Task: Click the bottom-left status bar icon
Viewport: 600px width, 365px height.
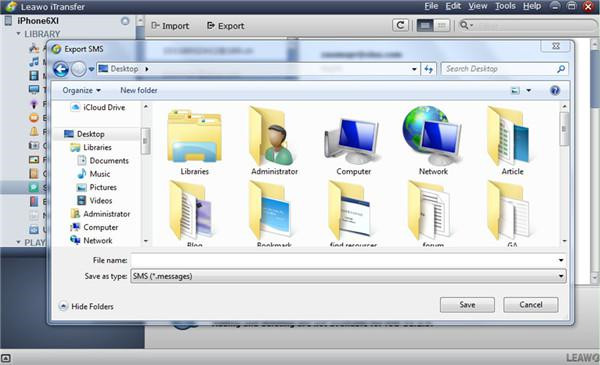Action: [5, 358]
